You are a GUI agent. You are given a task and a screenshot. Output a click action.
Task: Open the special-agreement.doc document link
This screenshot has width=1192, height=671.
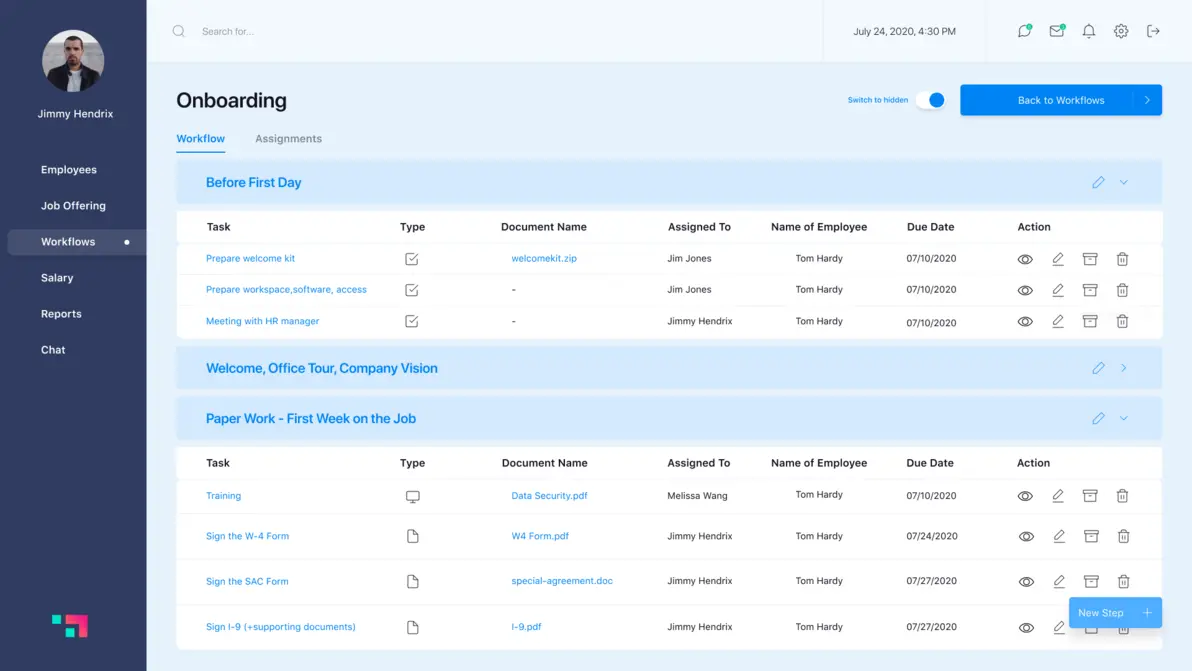tap(562, 581)
